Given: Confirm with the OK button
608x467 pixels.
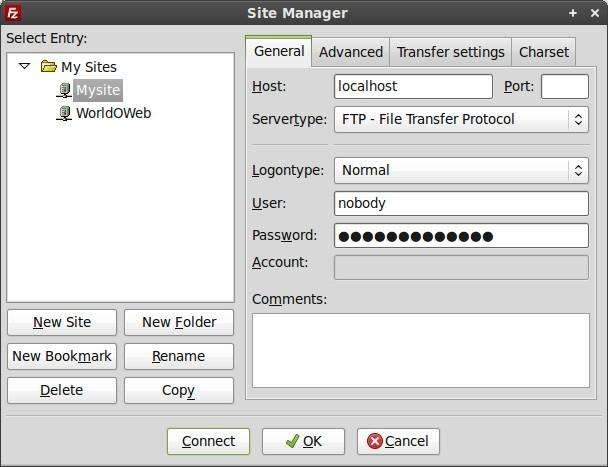Looking at the screenshot, I should [303, 441].
